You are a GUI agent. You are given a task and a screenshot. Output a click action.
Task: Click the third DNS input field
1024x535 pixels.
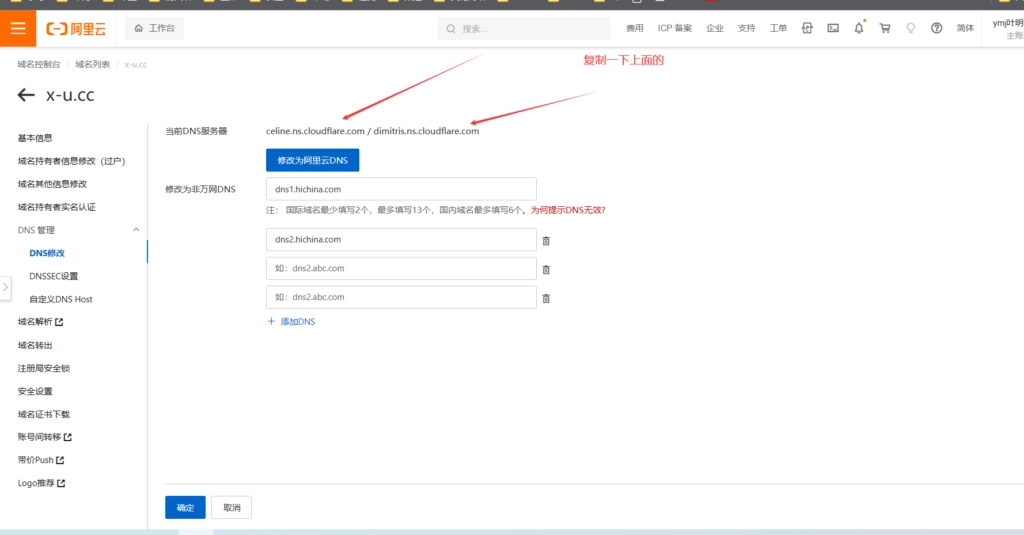tap(401, 268)
